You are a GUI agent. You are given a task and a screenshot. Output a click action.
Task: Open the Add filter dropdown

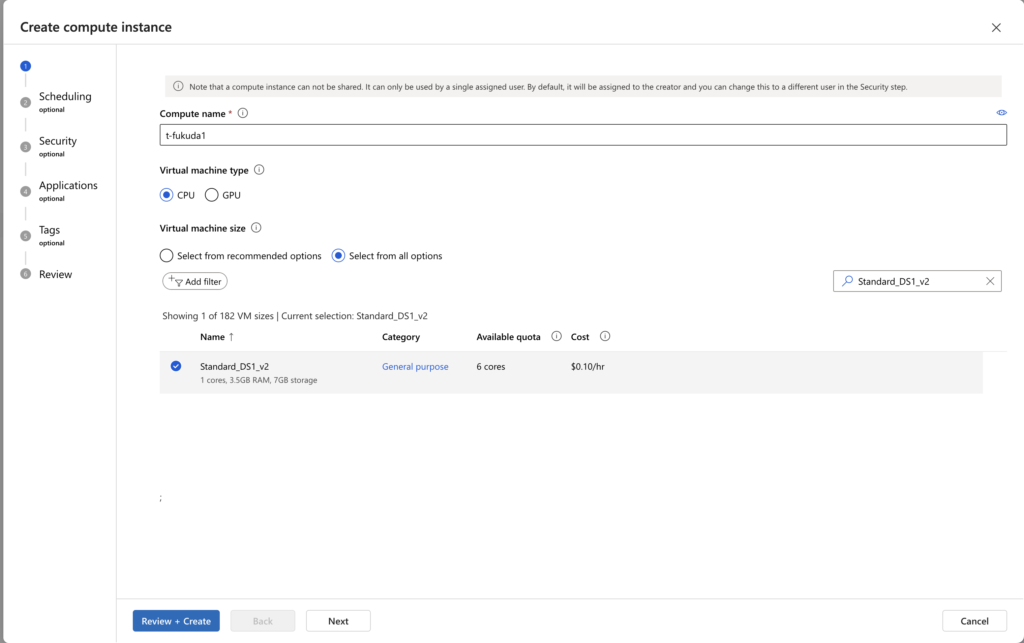(195, 282)
